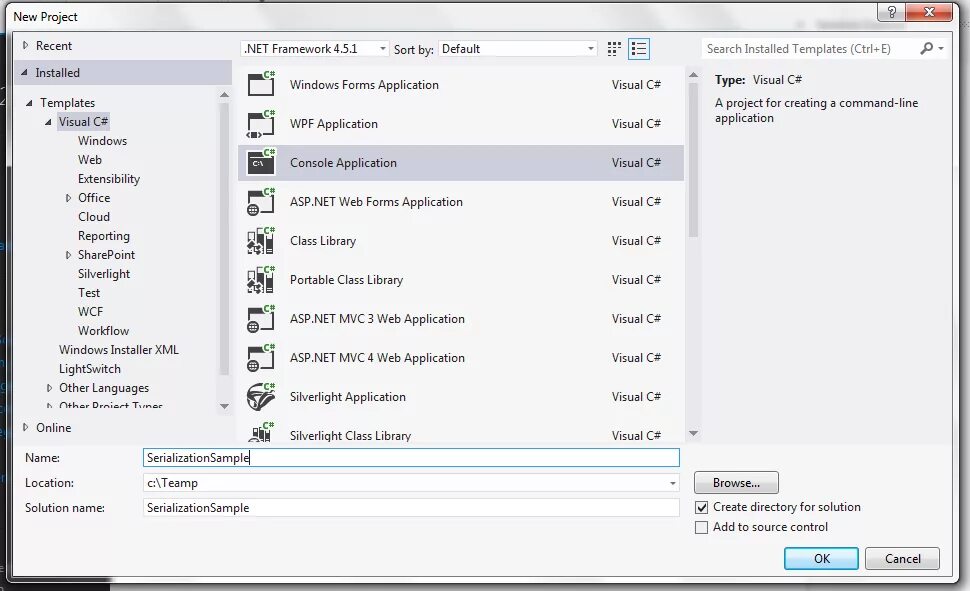Click the category tree scrollbar thumb
970x591 pixels.
[x=224, y=239]
